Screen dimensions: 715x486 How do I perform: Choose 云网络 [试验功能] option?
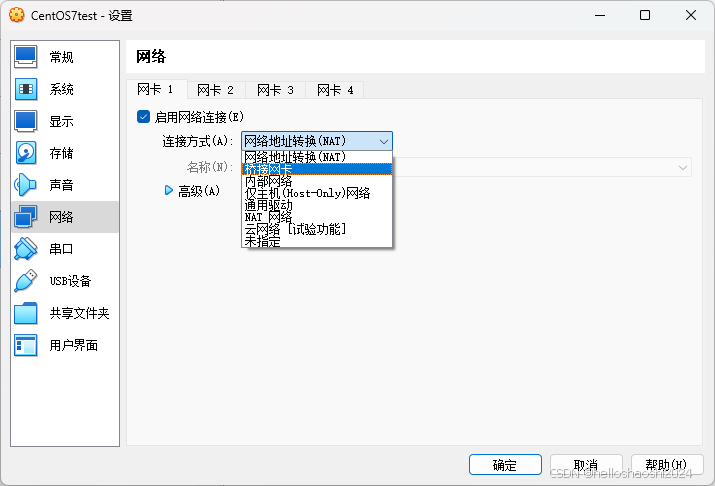click(316, 229)
